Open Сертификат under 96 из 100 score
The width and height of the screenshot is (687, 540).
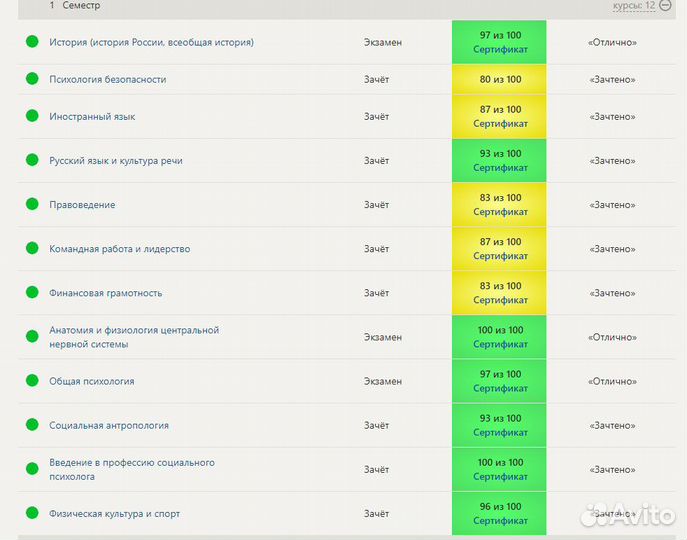click(500, 521)
